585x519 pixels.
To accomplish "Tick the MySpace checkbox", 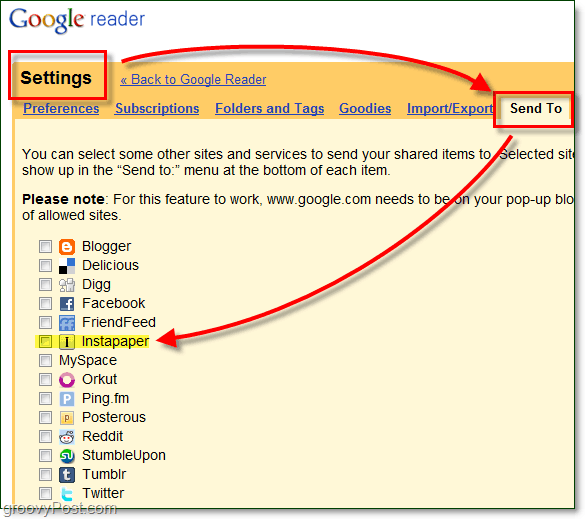I will point(46,360).
